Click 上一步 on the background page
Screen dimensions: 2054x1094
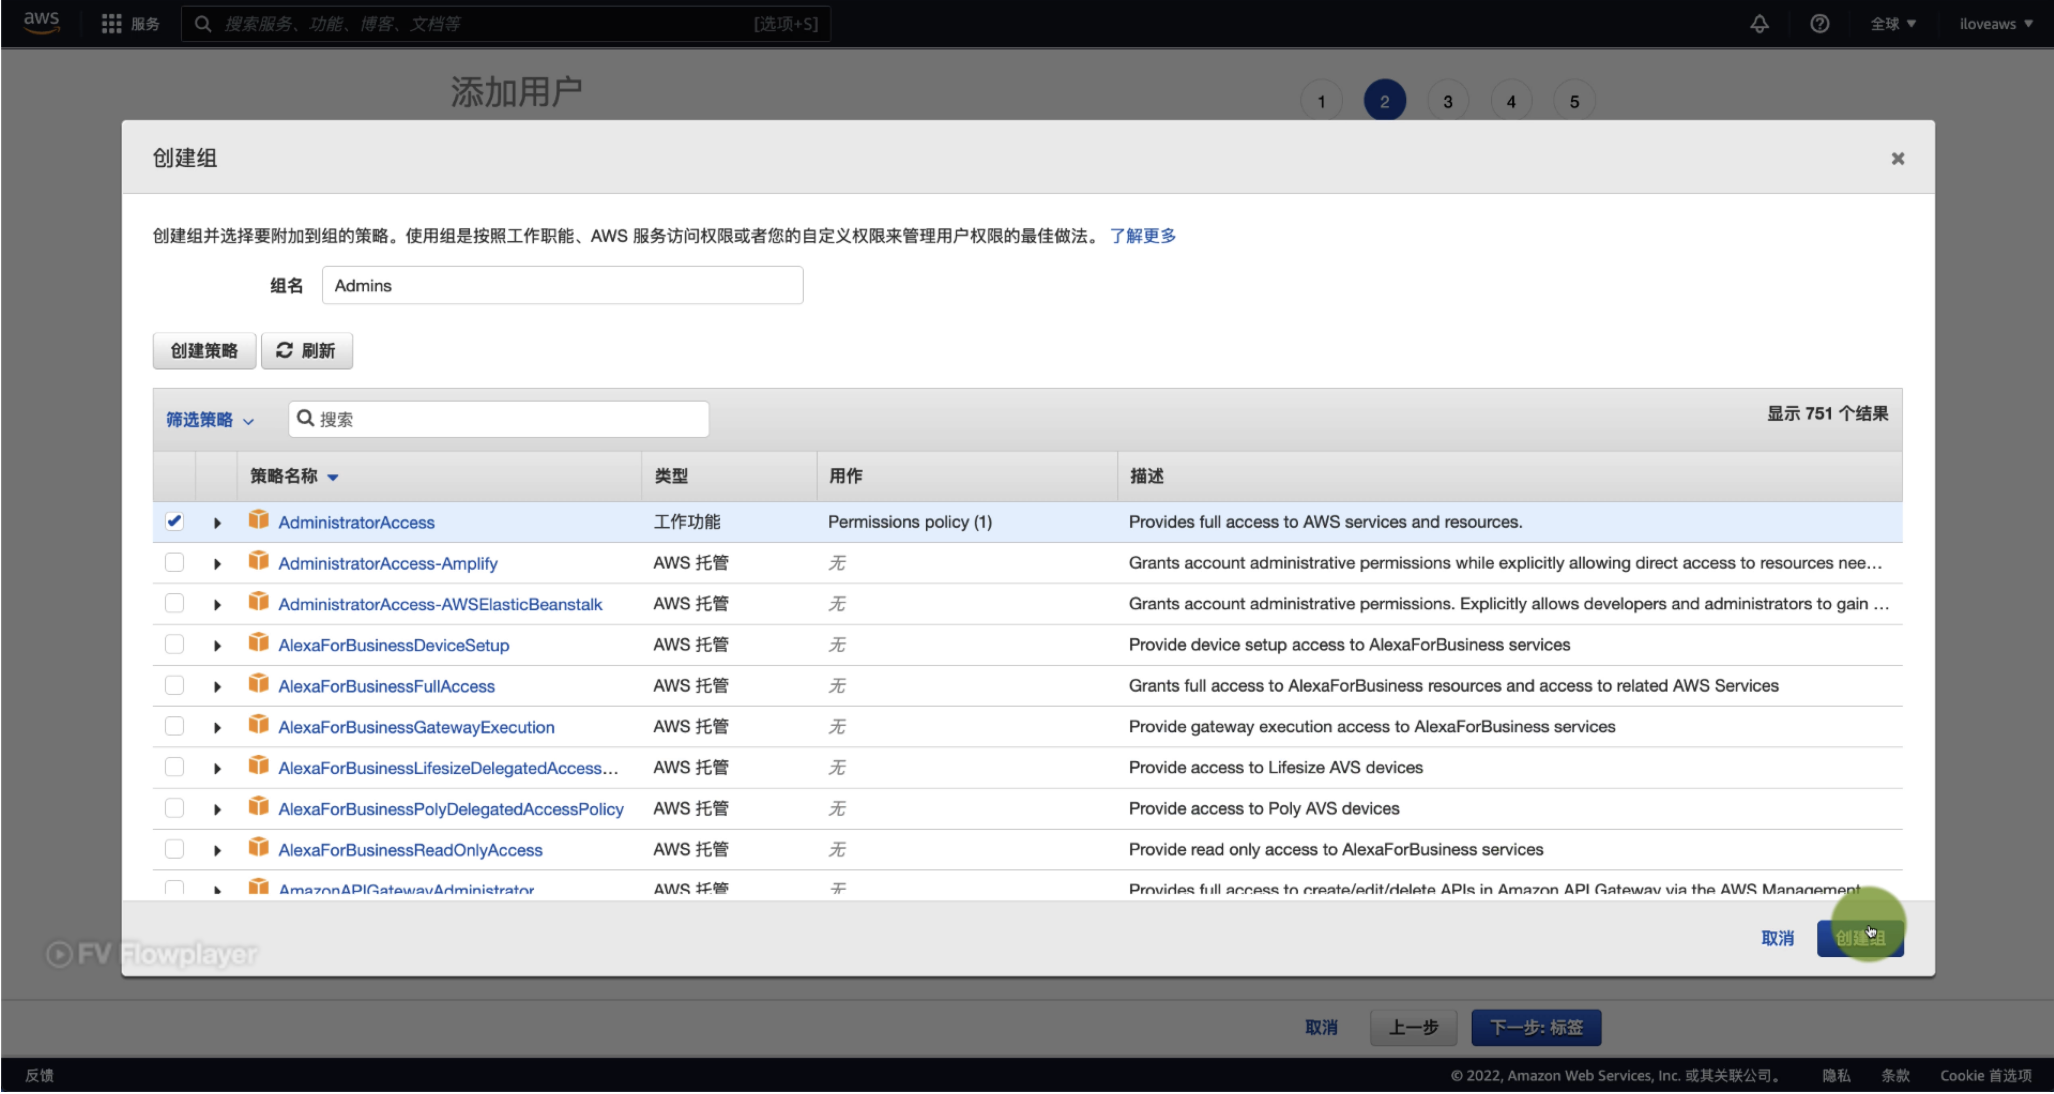tap(1413, 1027)
